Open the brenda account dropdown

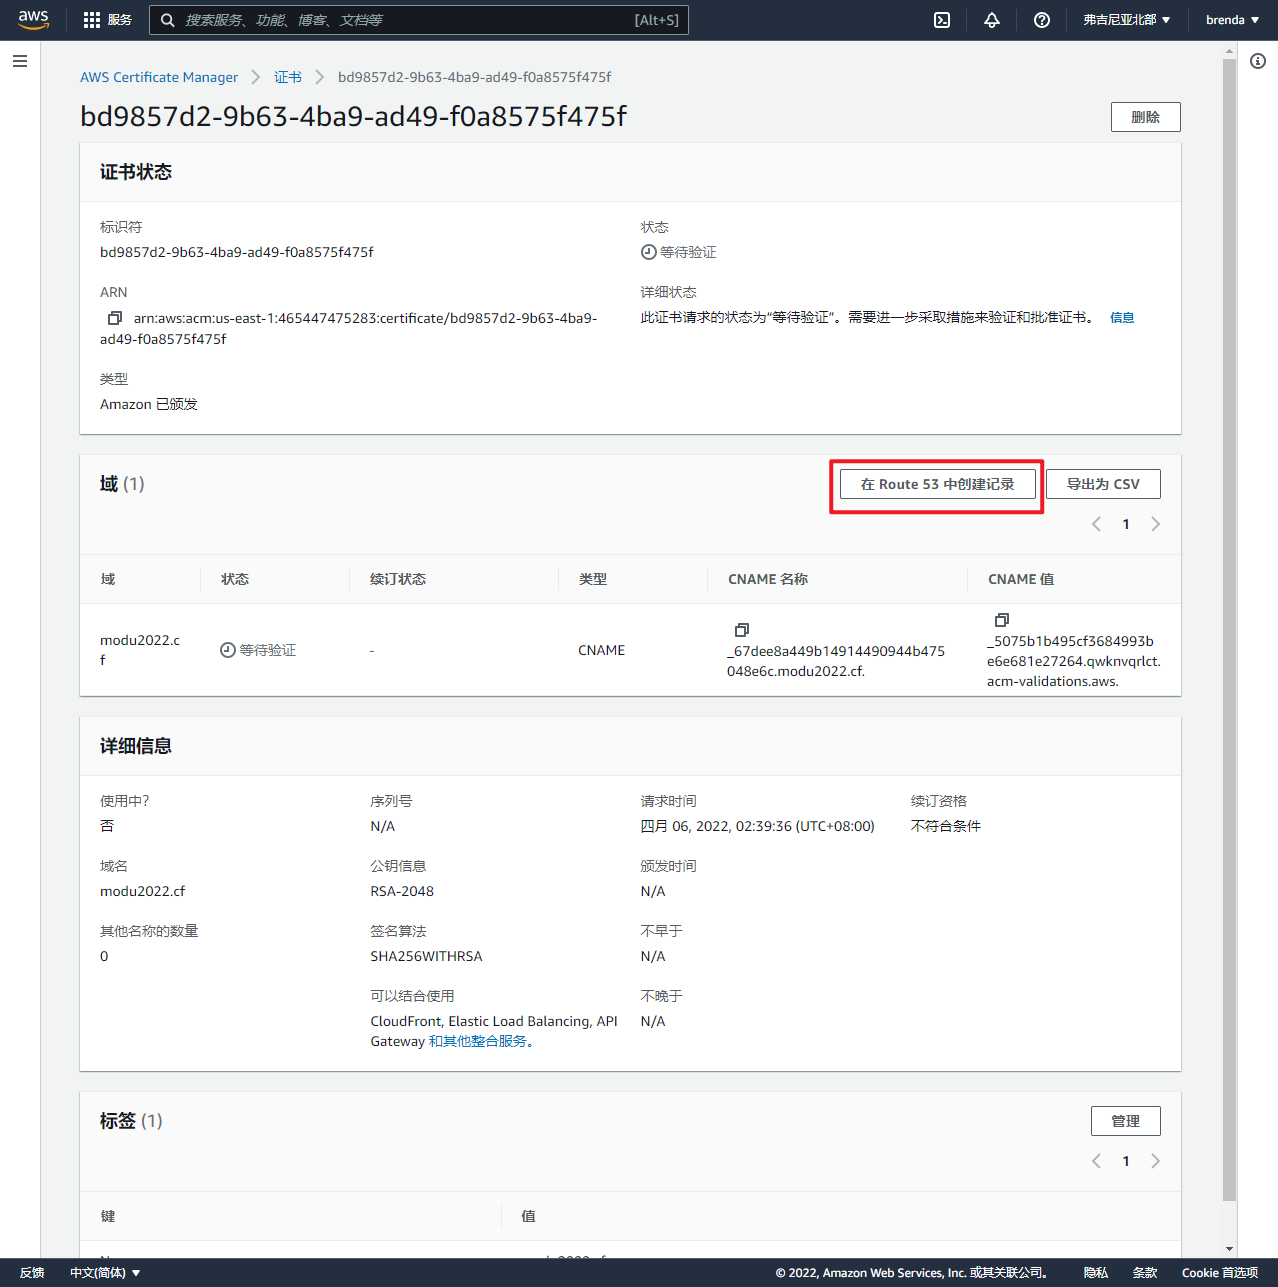(1232, 20)
